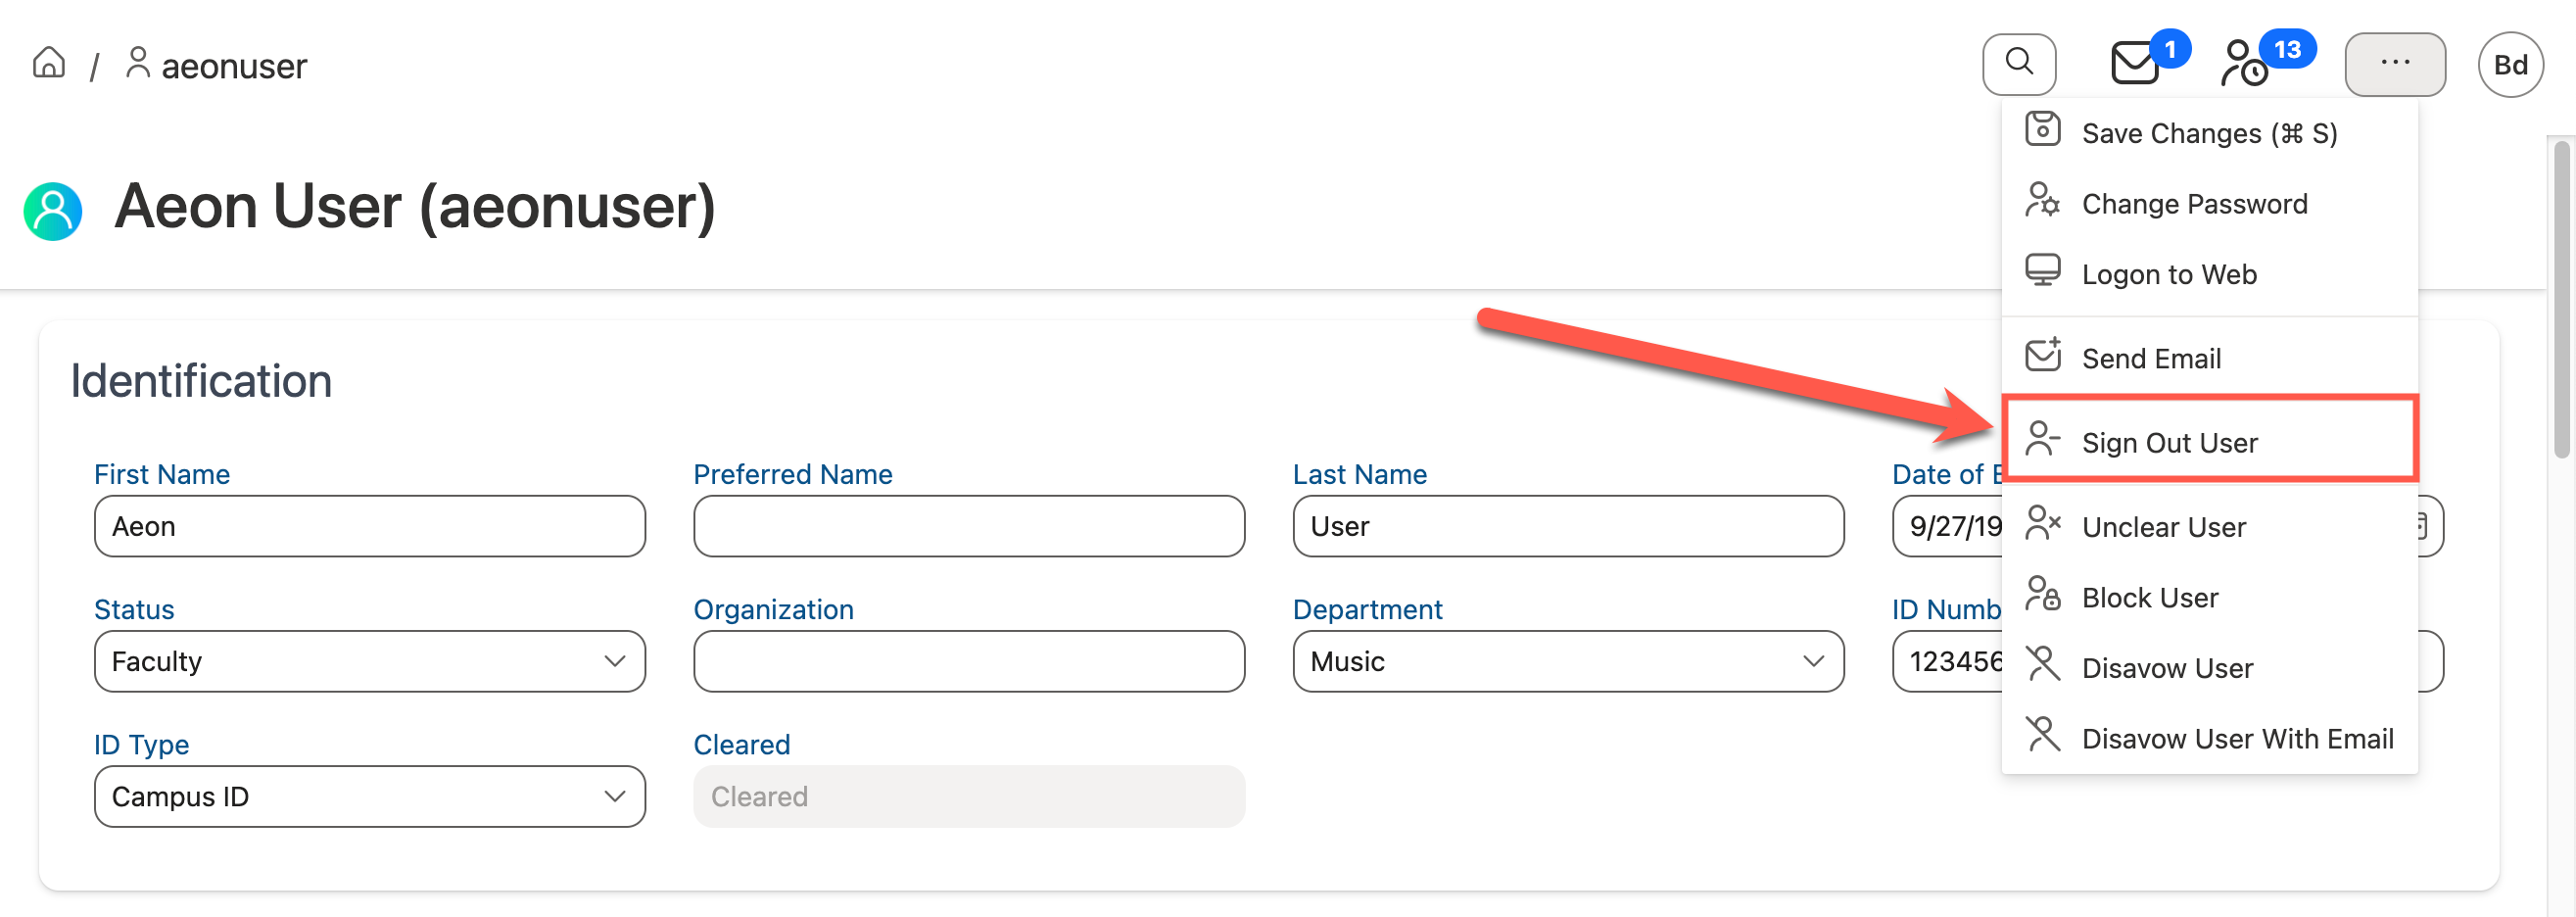Open the Bd account avatar menu

pos(2510,64)
